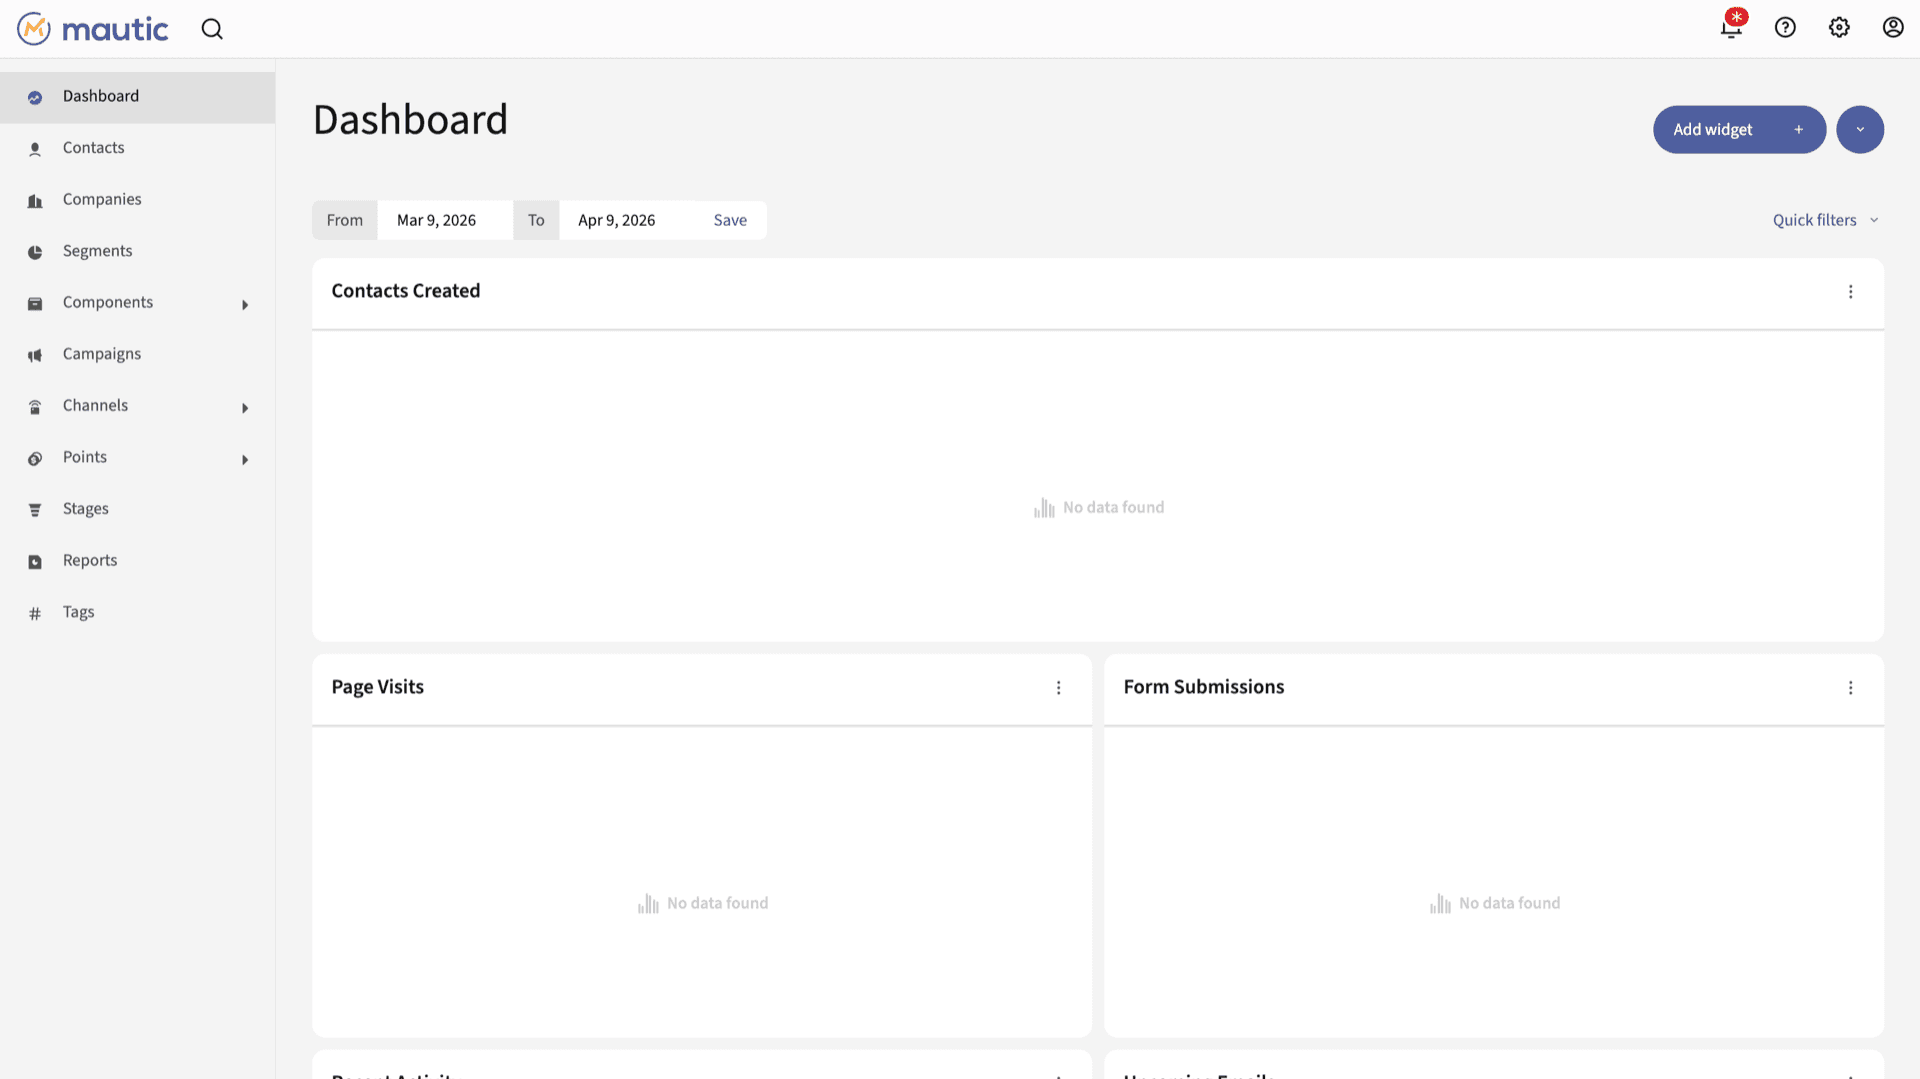Screen dimensions: 1920x1079
Task: Open the Stages menu item
Action: point(137,509)
